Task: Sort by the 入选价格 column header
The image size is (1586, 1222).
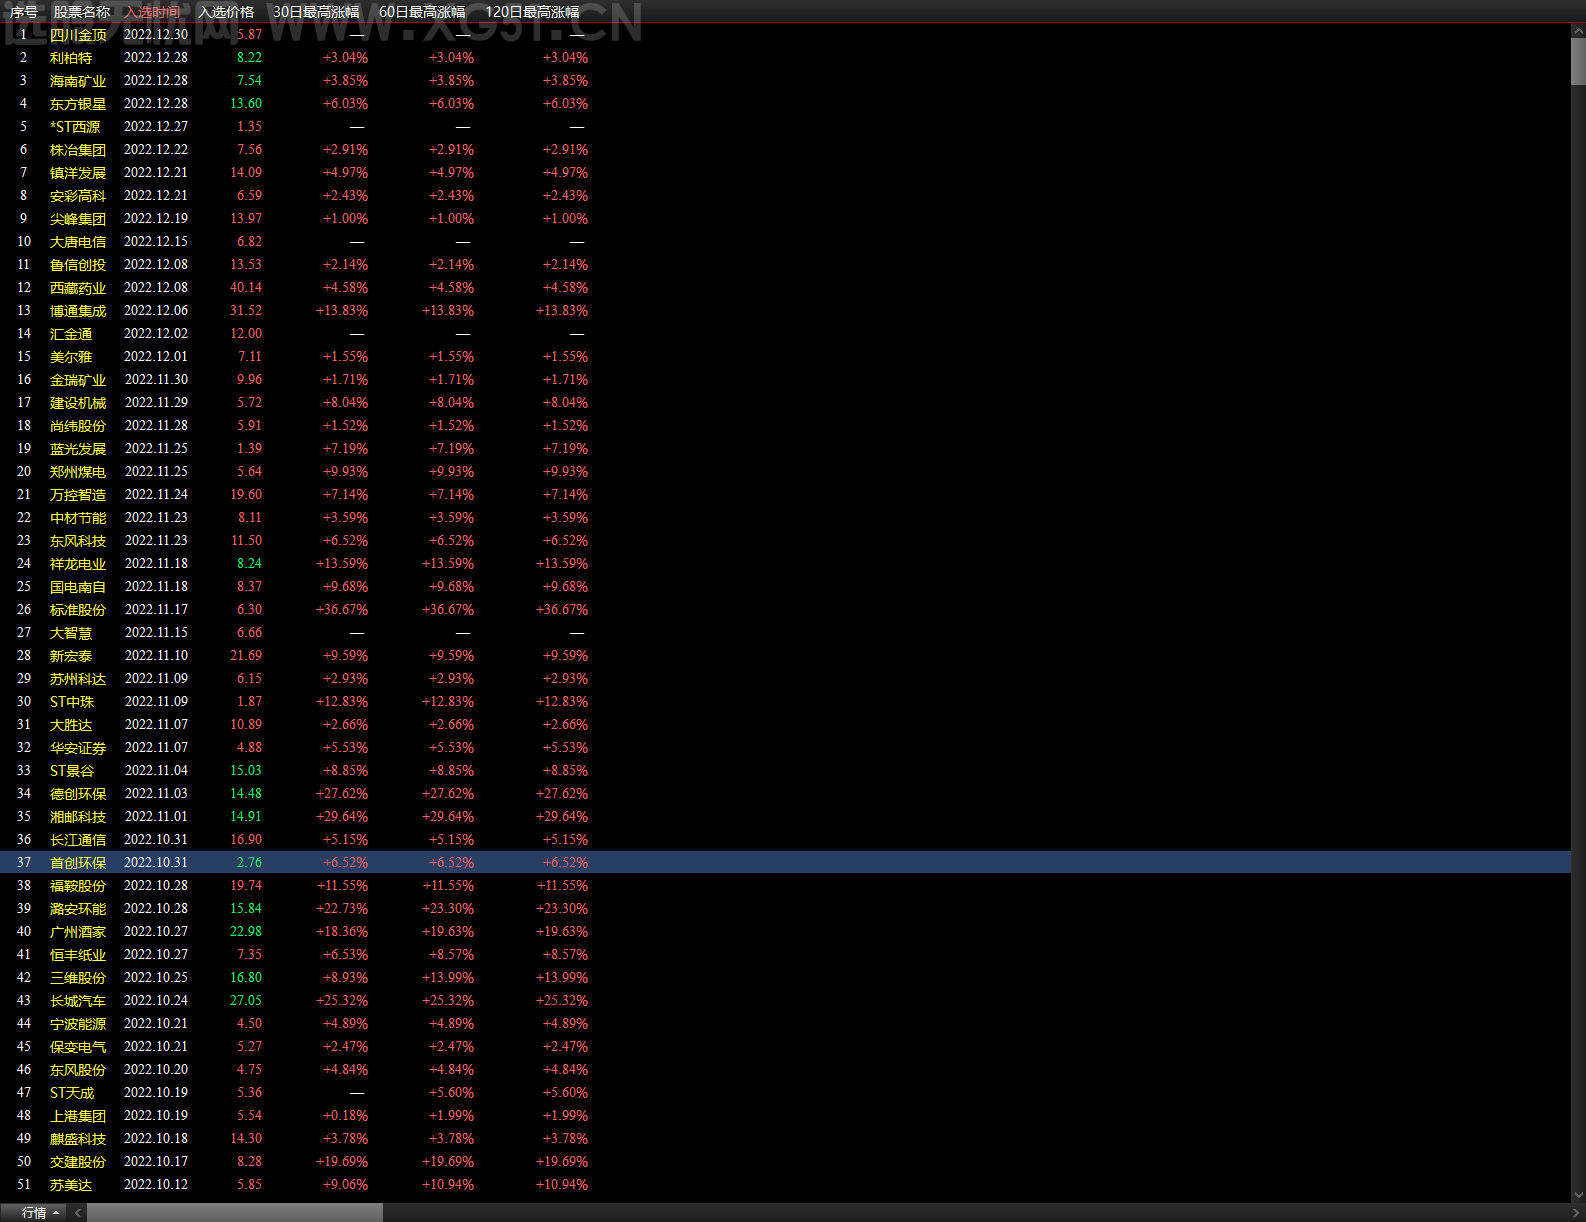Action: coord(226,12)
